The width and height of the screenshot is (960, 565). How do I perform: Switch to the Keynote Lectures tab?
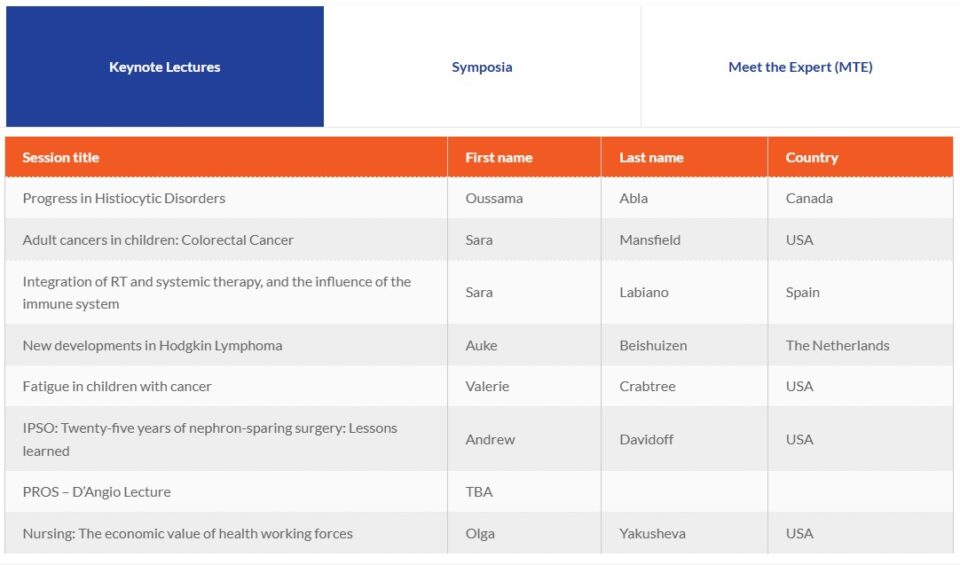165,67
